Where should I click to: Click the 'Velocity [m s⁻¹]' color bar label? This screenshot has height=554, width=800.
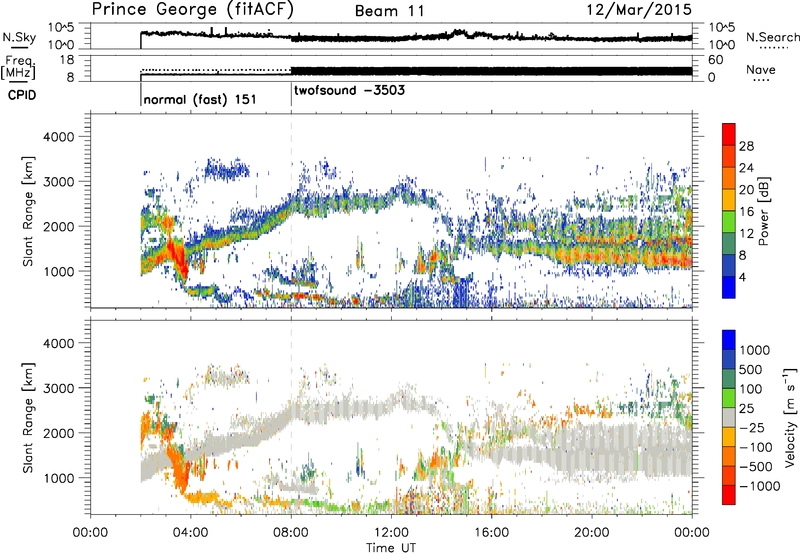tap(790, 417)
